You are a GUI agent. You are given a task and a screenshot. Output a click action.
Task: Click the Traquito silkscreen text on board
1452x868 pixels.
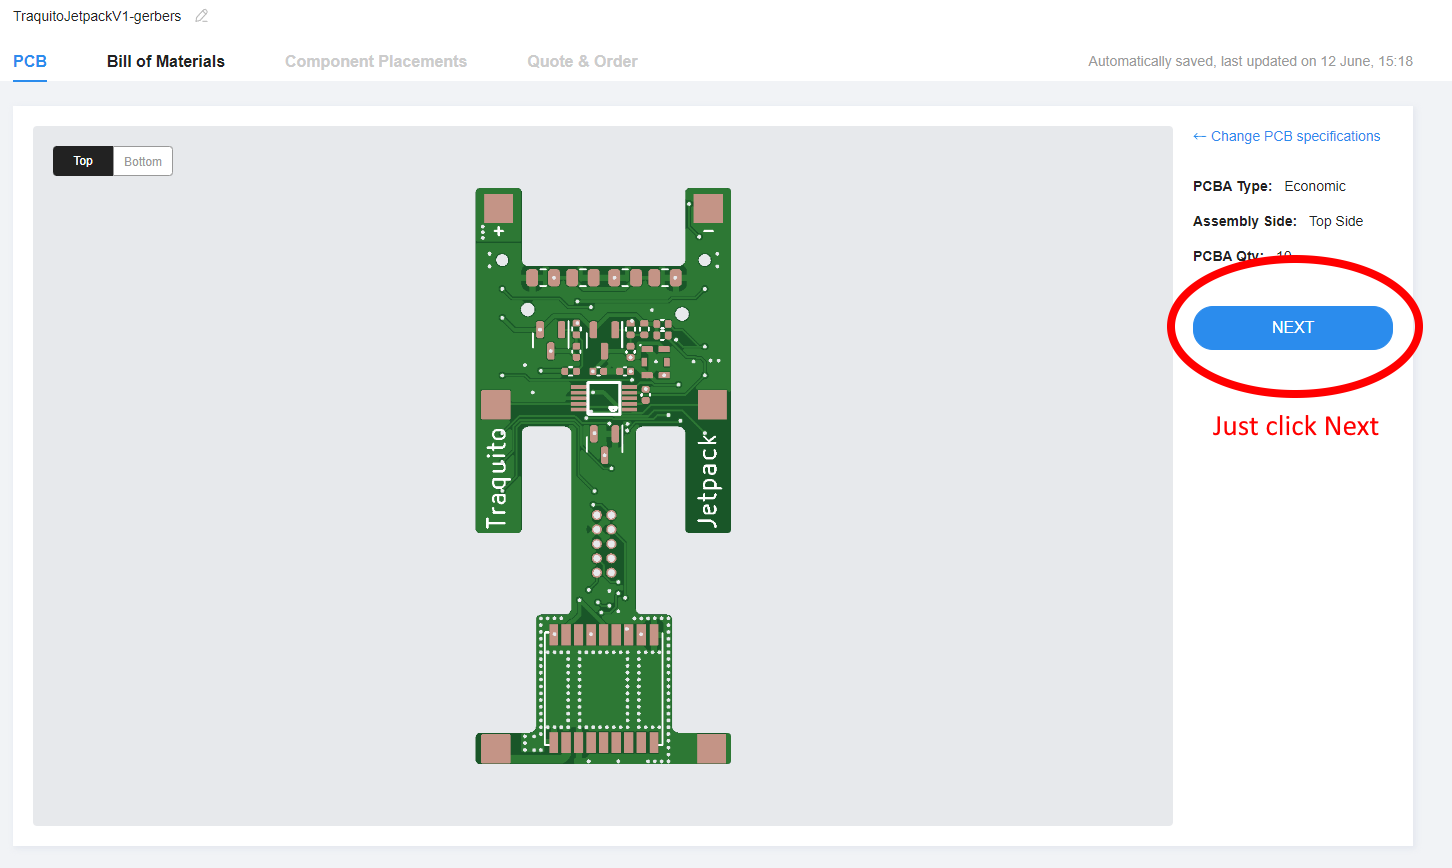pos(497,478)
